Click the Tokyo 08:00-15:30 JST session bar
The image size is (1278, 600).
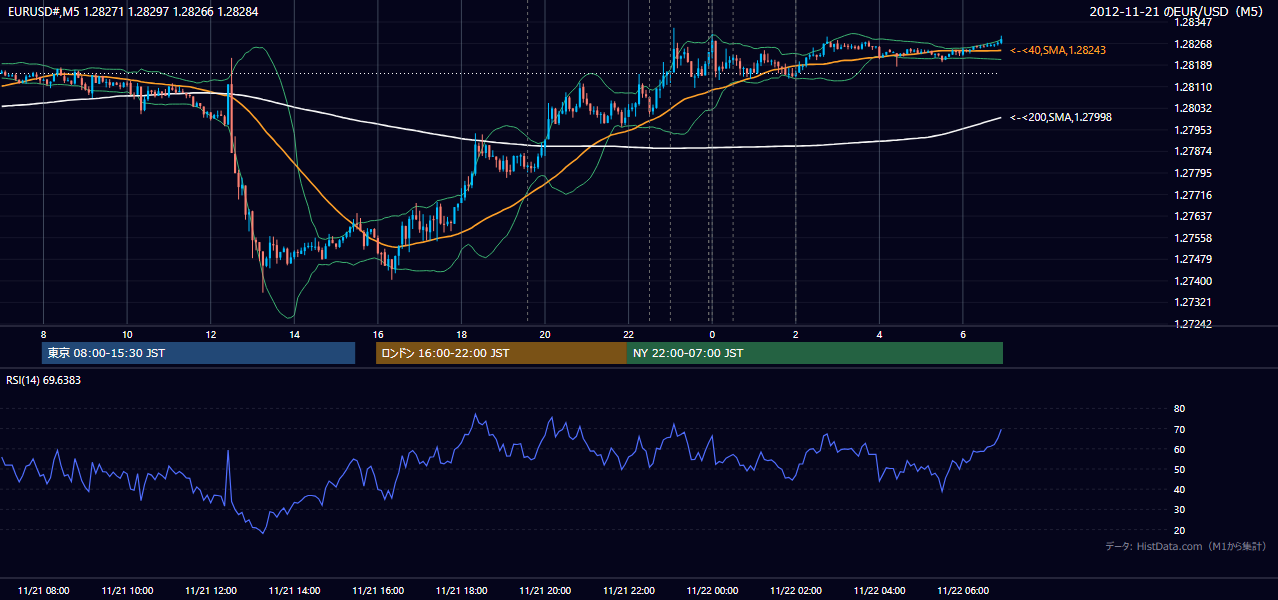(198, 353)
